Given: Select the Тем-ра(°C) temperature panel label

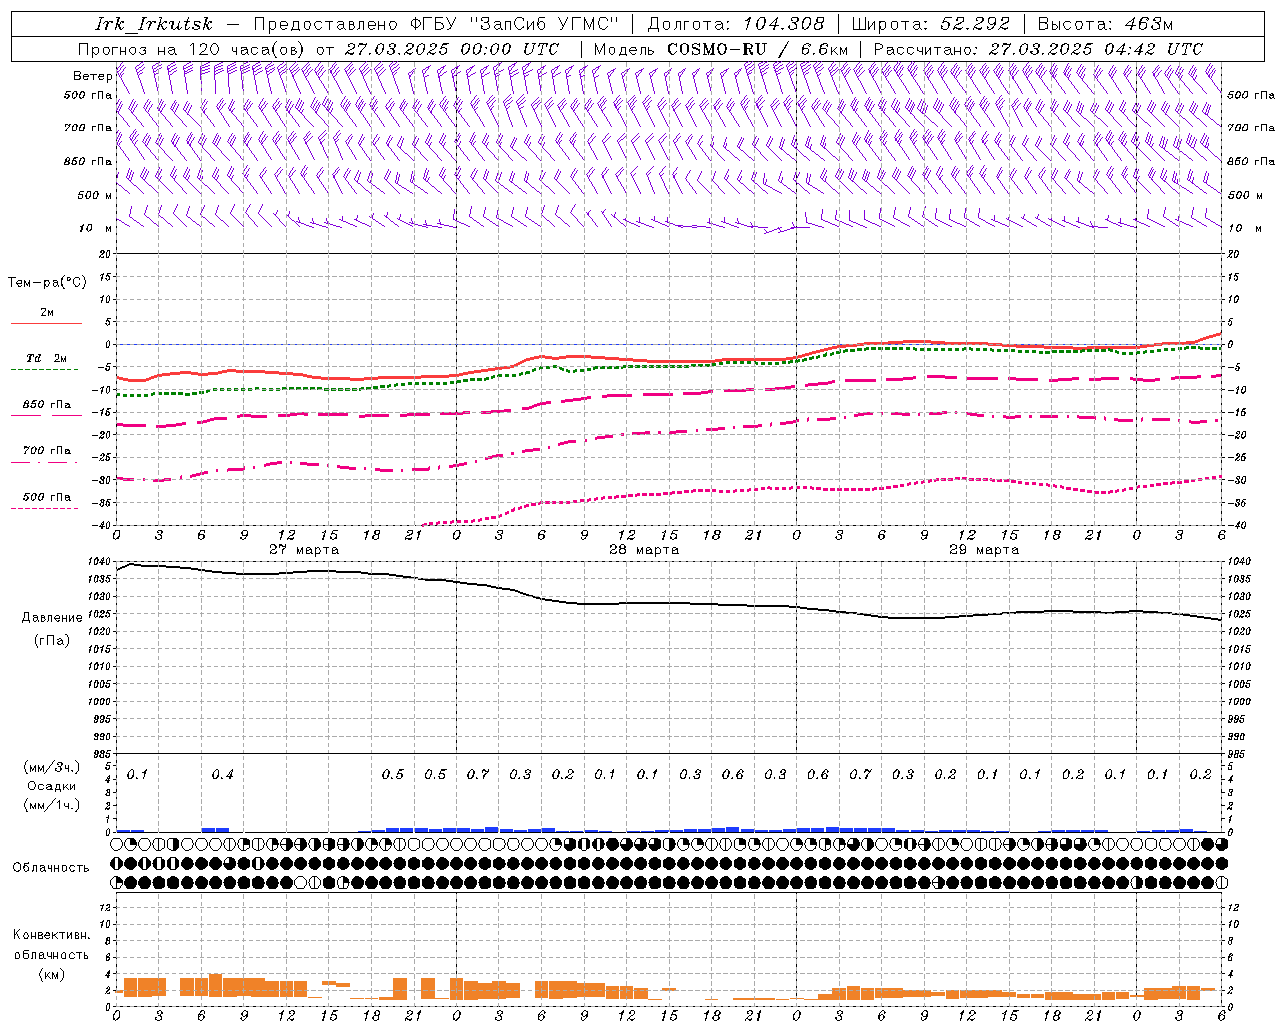Looking at the screenshot, I should (x=47, y=283).
